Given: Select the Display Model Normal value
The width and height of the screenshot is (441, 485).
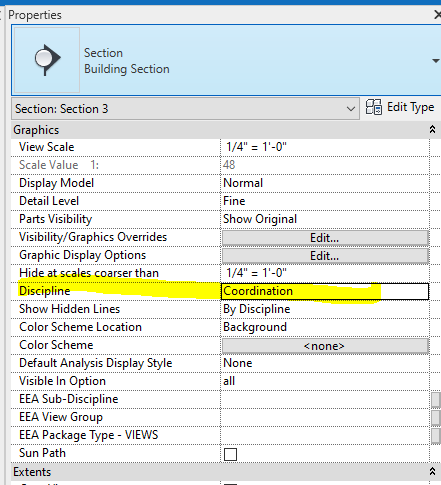Looking at the screenshot, I should (325, 183).
